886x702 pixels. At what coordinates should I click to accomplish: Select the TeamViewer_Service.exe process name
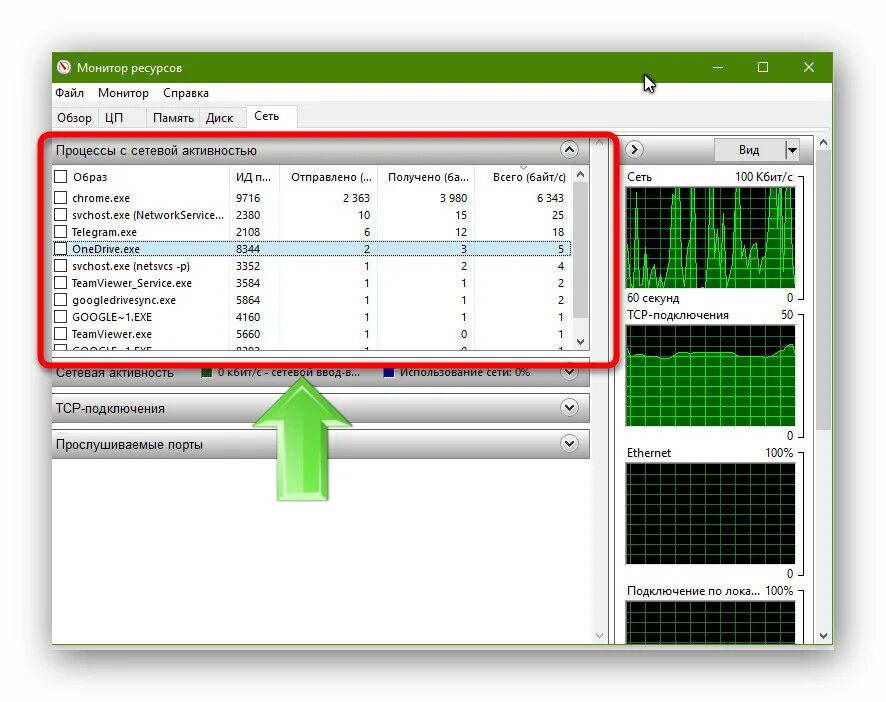132,283
